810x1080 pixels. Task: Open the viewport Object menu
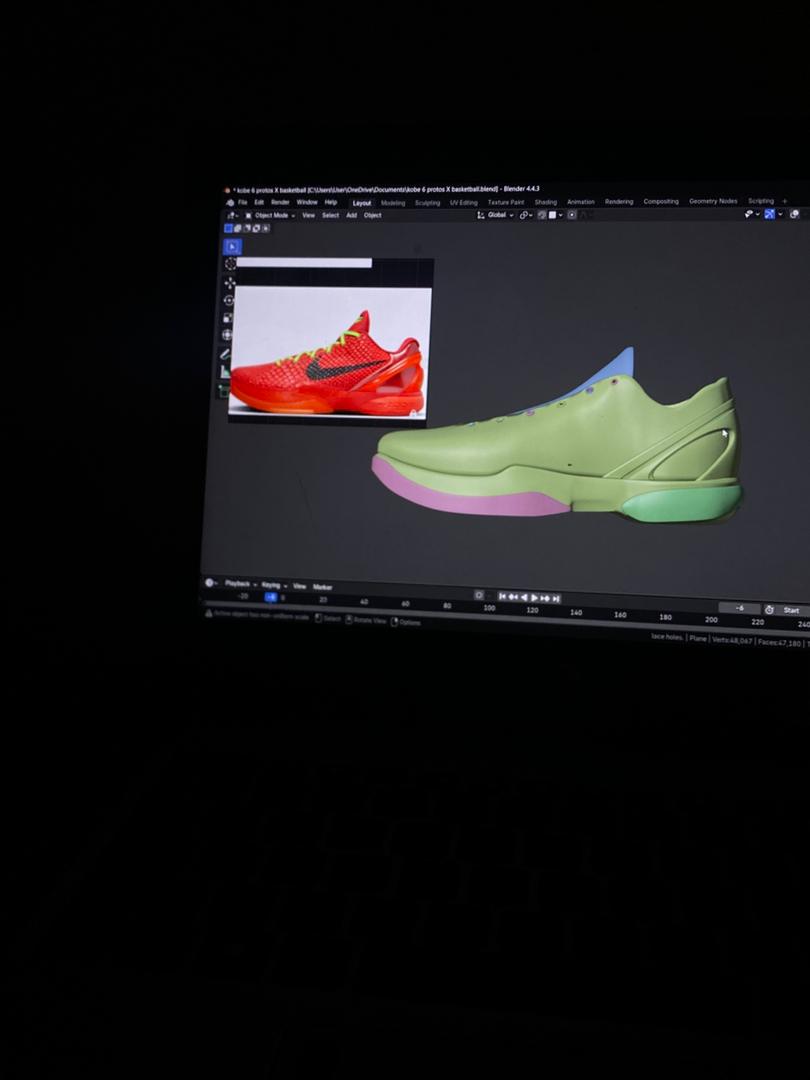pos(373,216)
